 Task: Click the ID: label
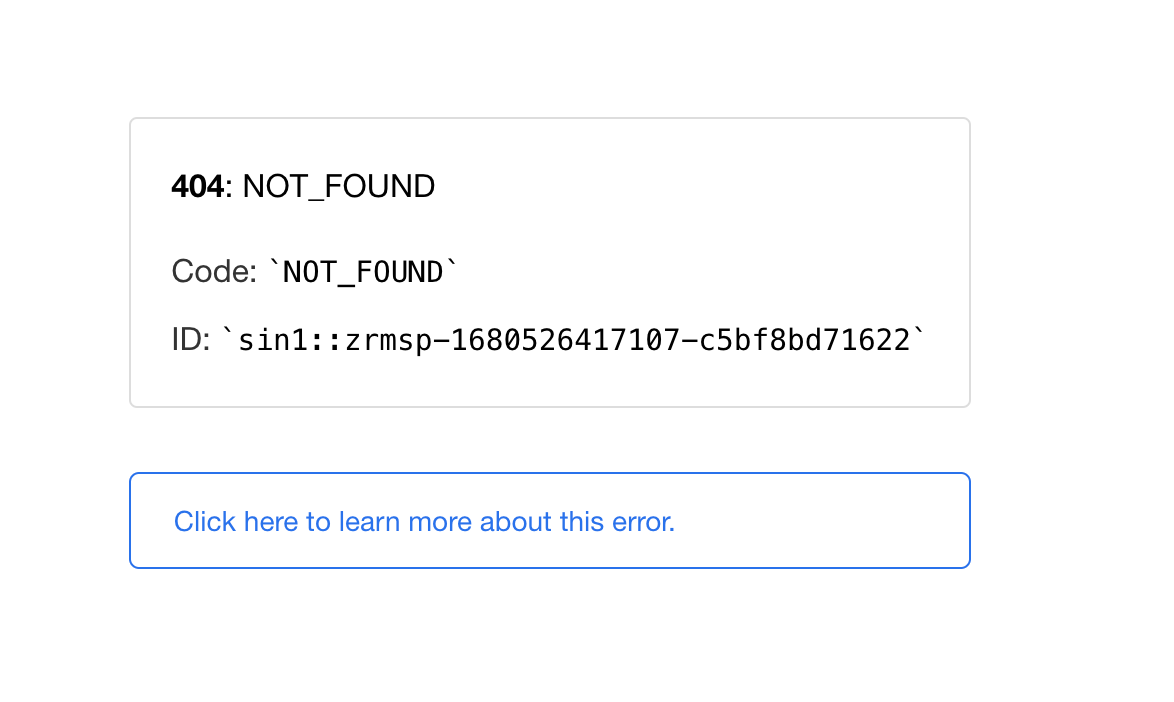coord(190,339)
